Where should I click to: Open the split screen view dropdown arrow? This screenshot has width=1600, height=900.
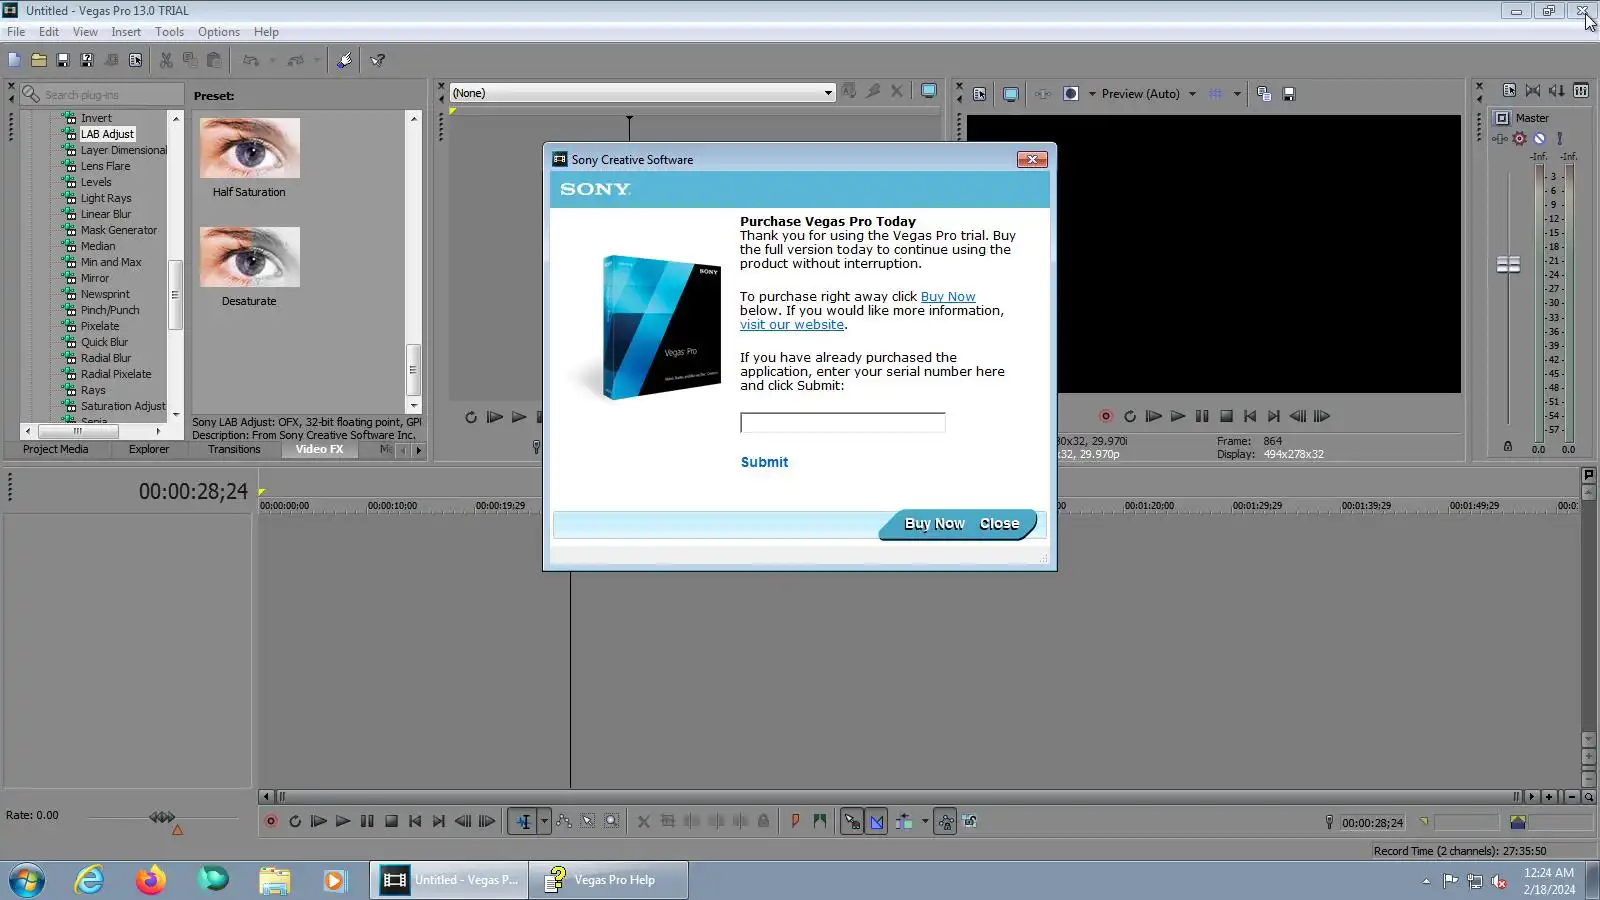[1092, 94]
